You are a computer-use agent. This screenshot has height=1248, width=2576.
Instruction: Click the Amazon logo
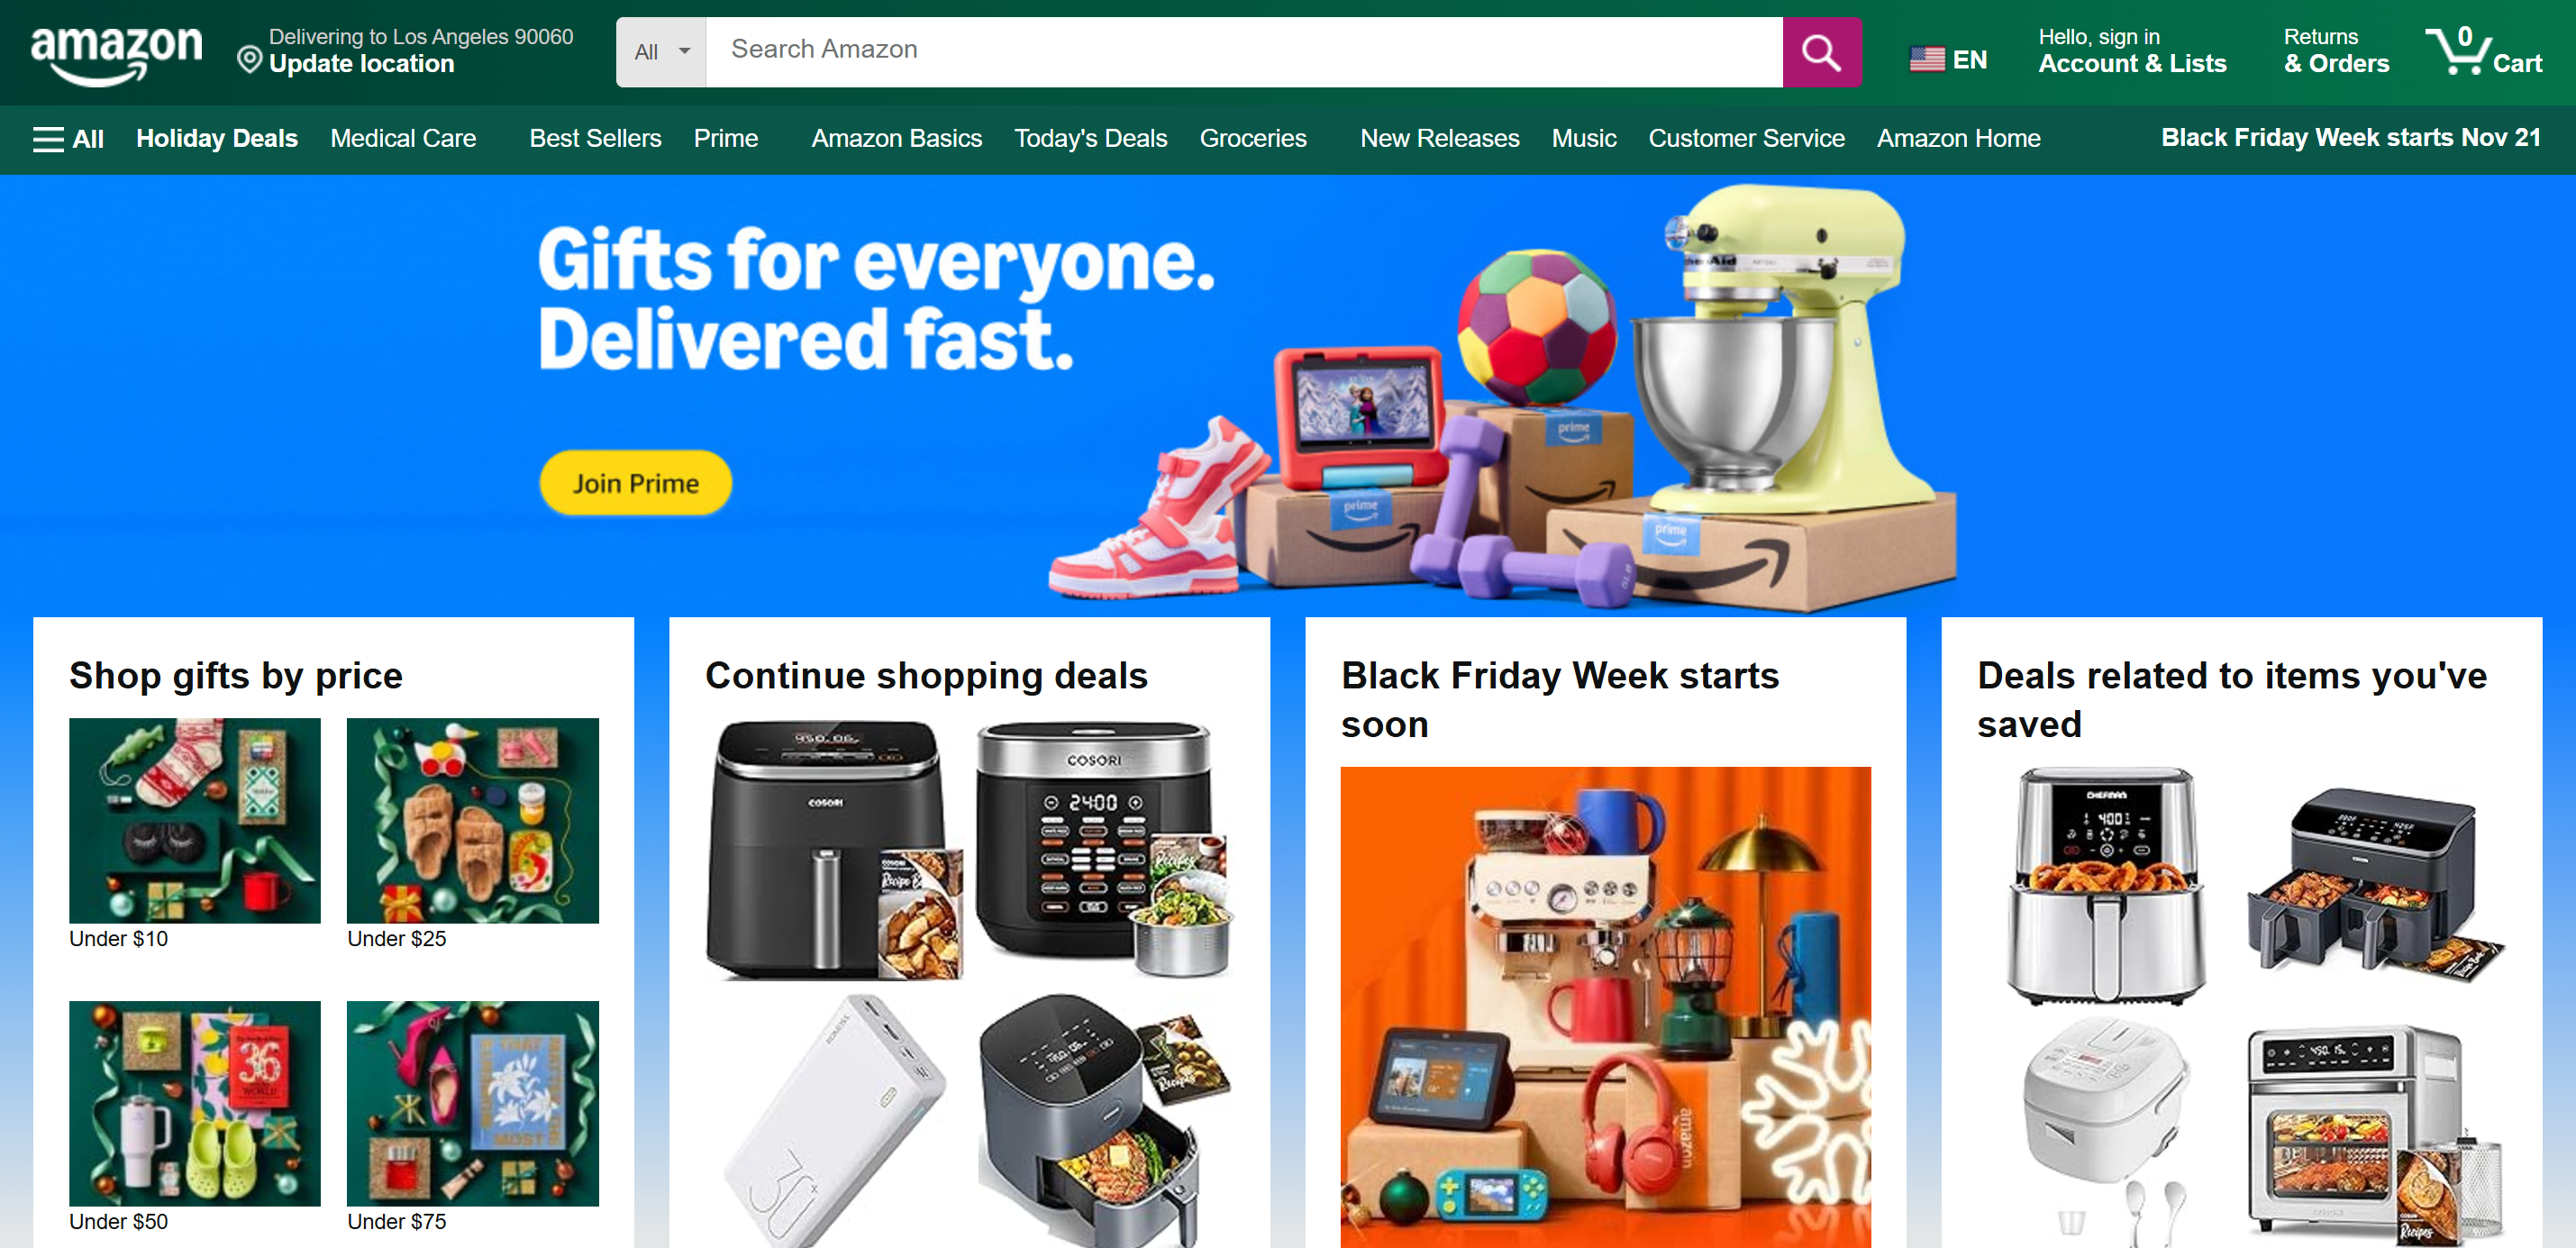tap(116, 54)
